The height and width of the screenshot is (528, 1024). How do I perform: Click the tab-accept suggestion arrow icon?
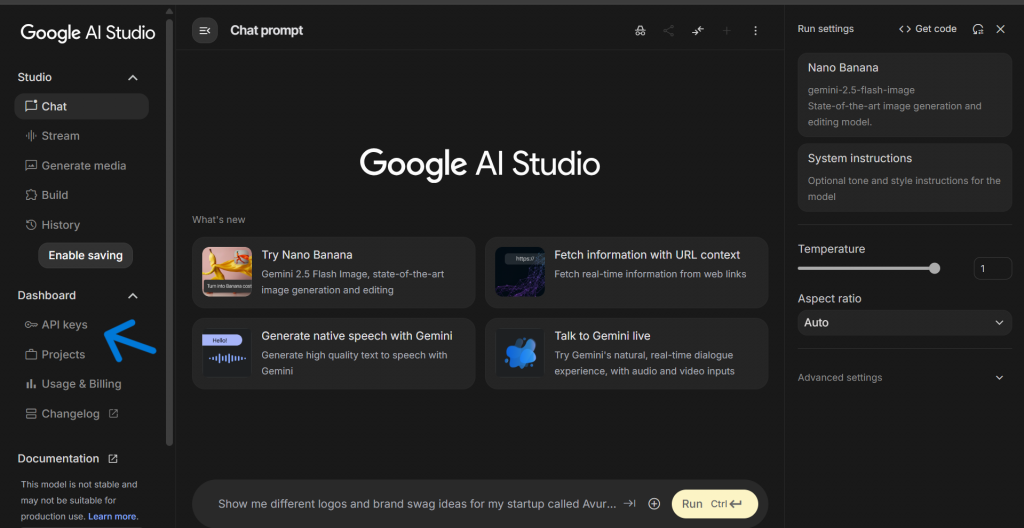pyautogui.click(x=630, y=503)
